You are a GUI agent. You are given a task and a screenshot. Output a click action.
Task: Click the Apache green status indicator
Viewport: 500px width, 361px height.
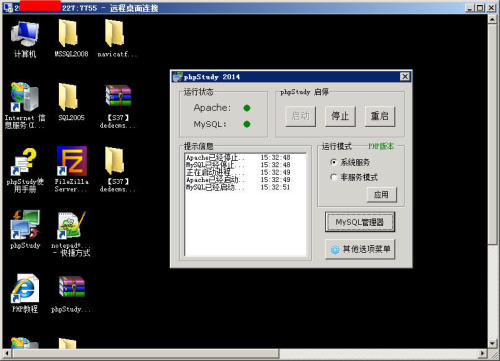click(247, 108)
